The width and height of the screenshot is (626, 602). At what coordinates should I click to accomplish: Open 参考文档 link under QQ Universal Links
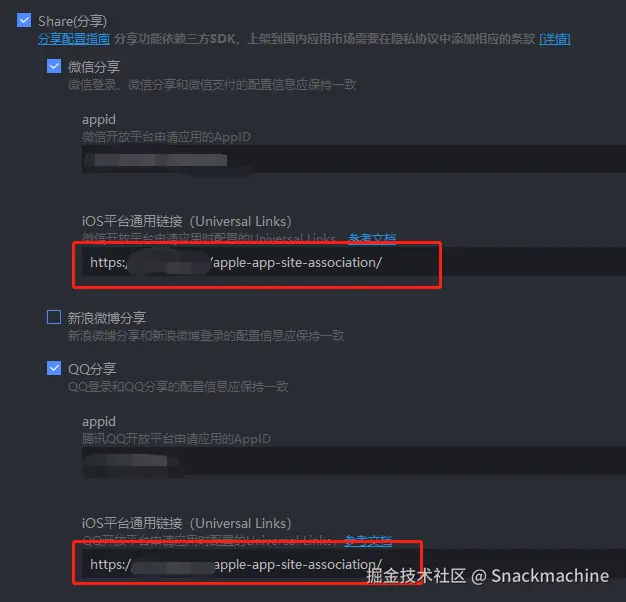[x=368, y=540]
